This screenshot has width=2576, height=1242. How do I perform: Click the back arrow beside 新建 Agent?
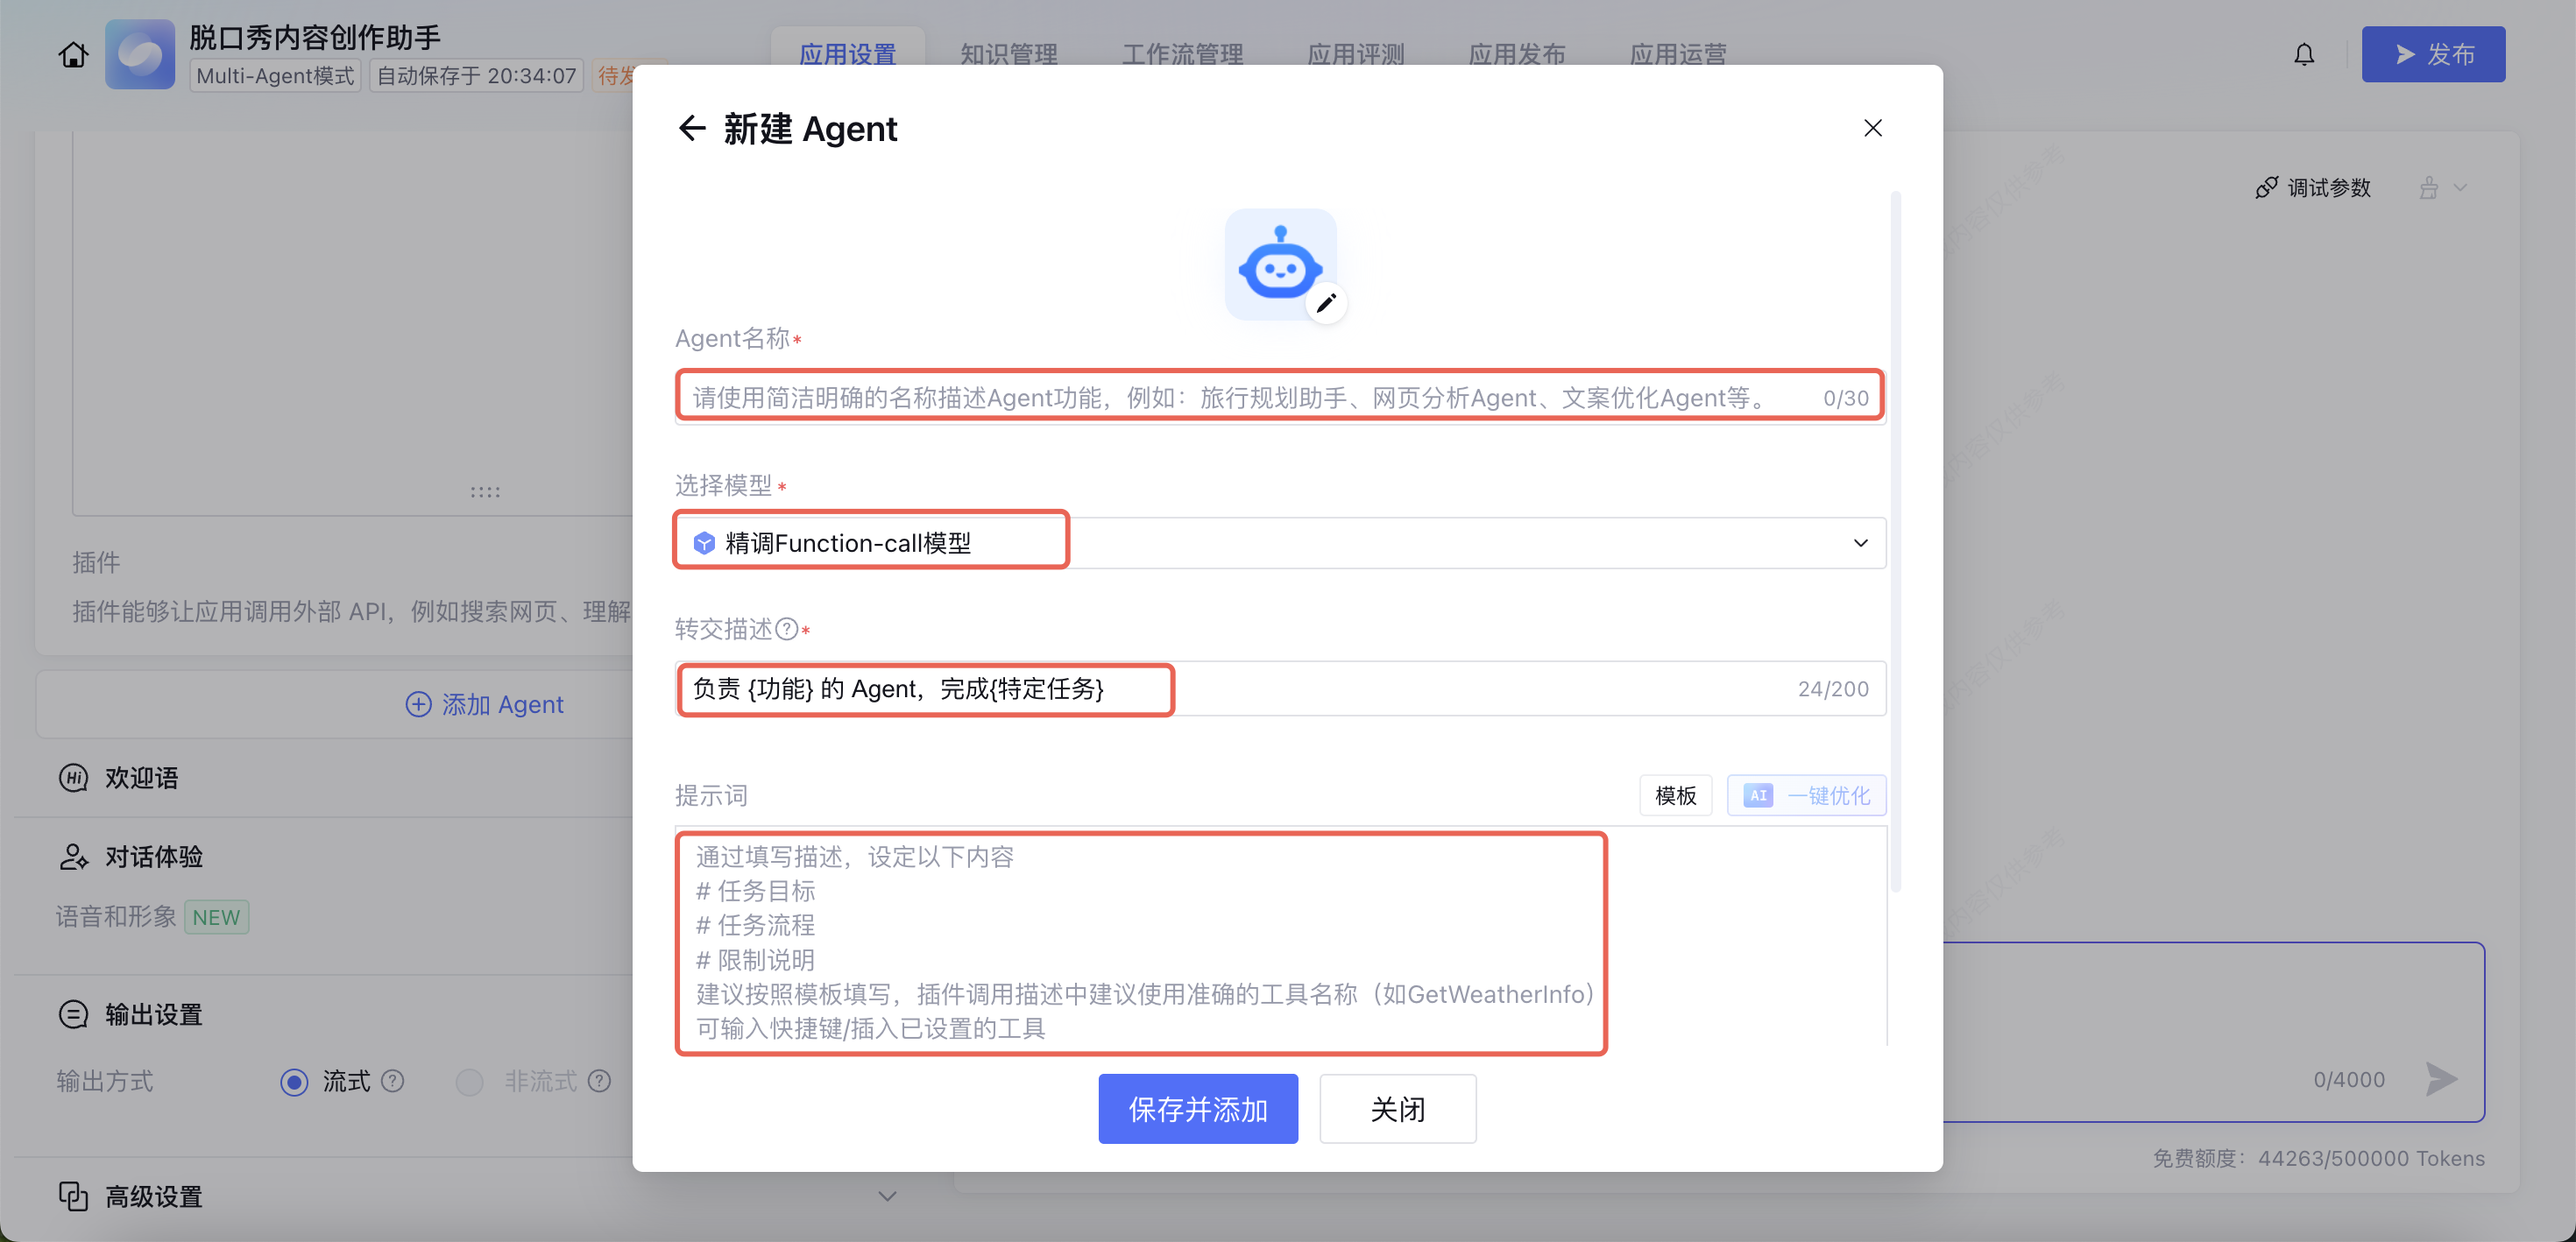click(692, 128)
